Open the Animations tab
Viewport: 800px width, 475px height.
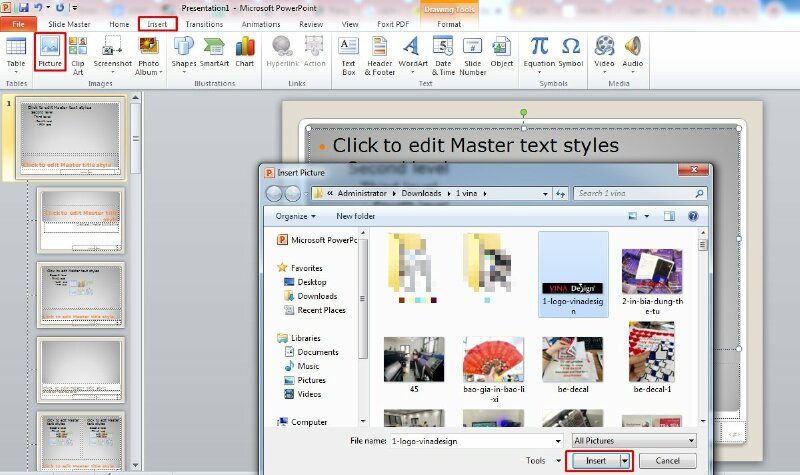261,24
